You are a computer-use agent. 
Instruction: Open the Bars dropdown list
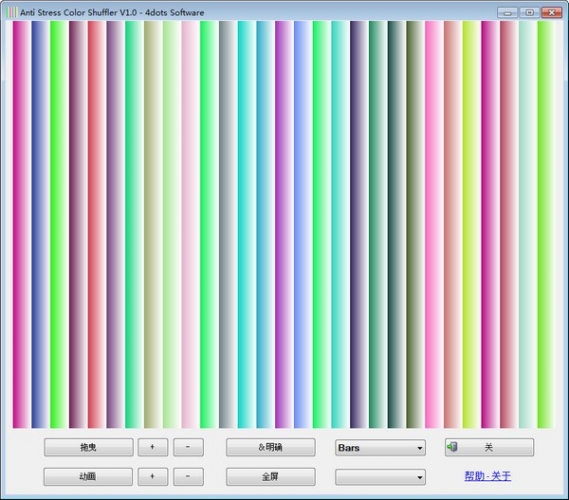pos(380,448)
